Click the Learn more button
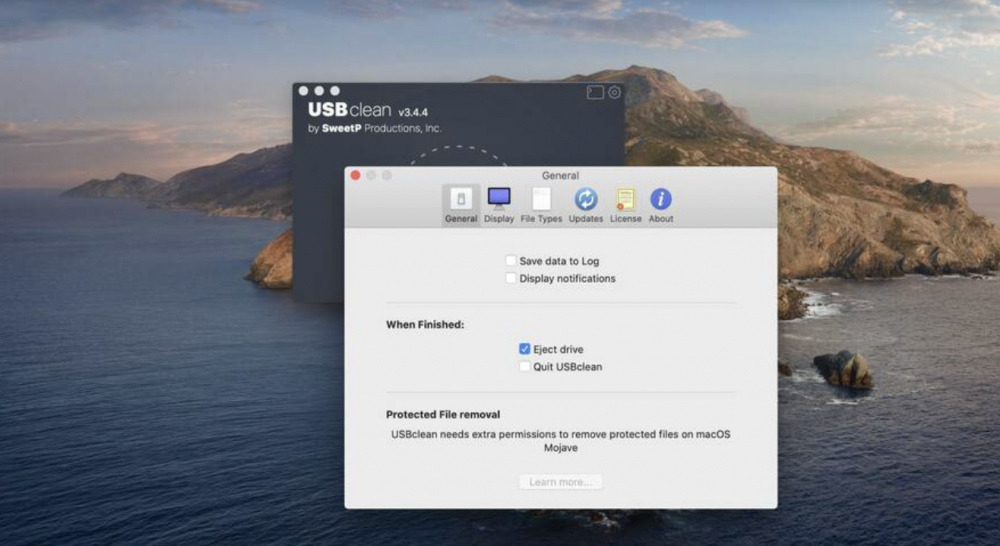Image resolution: width=1000 pixels, height=546 pixels. coord(561,482)
